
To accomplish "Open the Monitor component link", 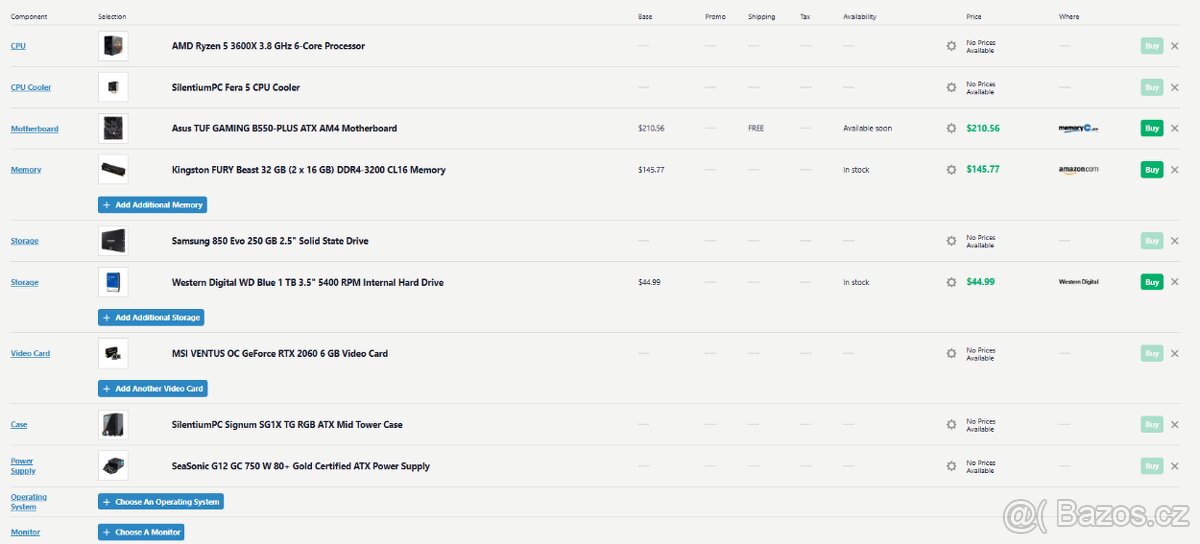I will [x=25, y=532].
